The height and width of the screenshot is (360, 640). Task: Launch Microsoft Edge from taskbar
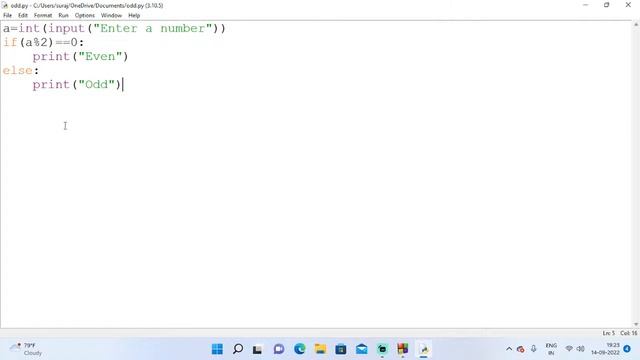[300, 349]
